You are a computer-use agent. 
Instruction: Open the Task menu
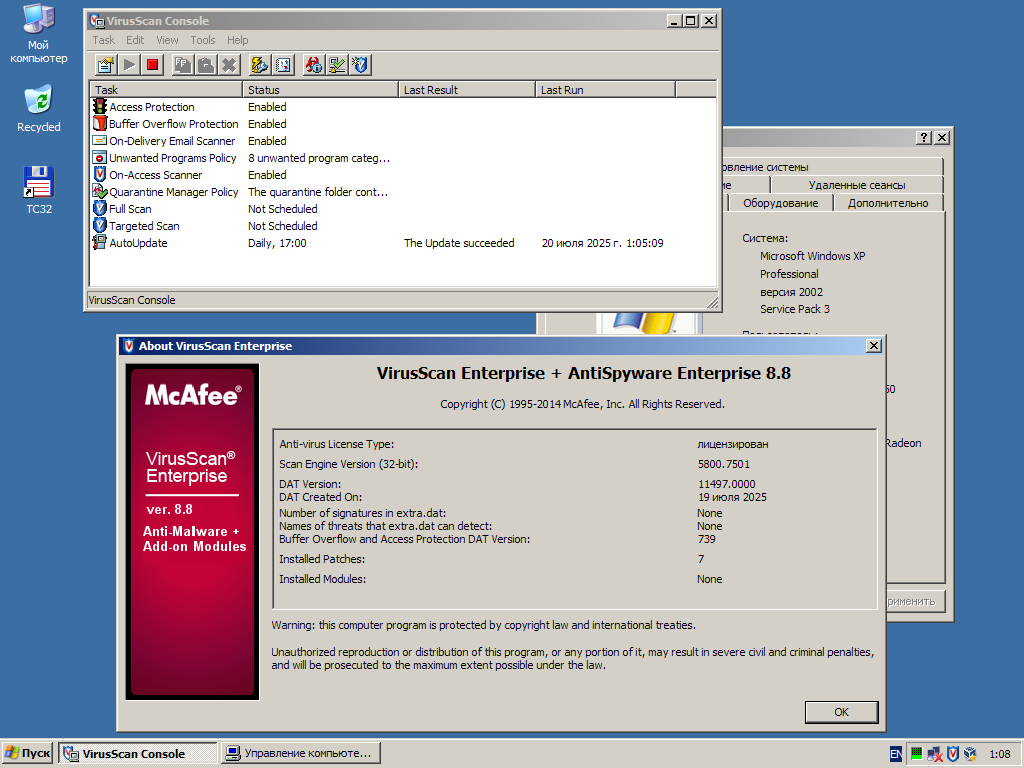[x=103, y=40]
